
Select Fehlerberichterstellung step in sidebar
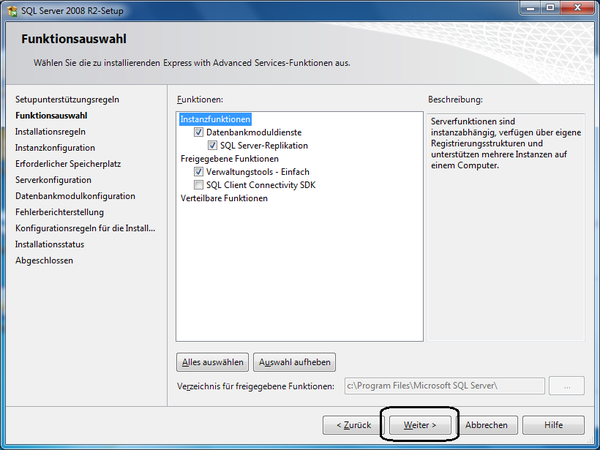click(x=59, y=212)
